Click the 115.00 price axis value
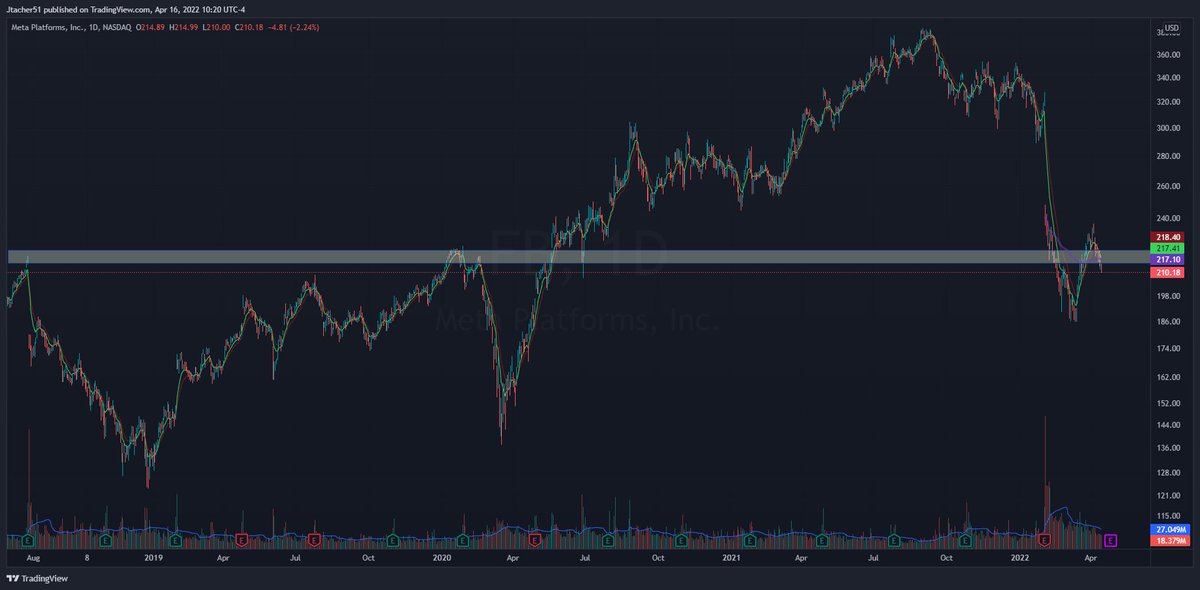The width and height of the screenshot is (1200, 590). click(1170, 515)
